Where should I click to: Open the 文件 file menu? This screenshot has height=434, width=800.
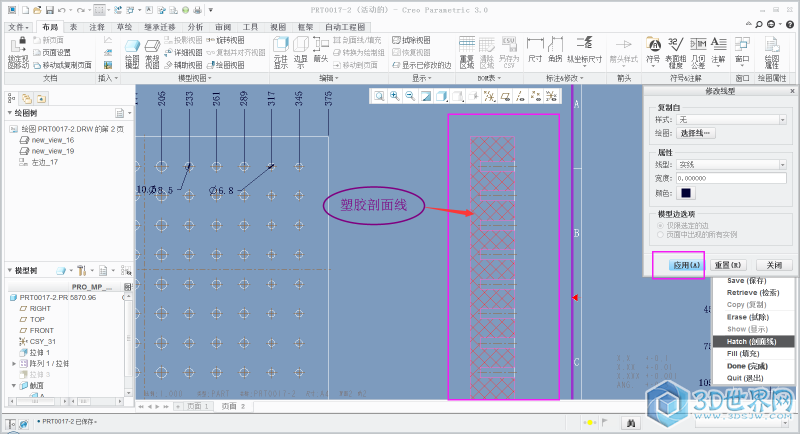[x=18, y=27]
